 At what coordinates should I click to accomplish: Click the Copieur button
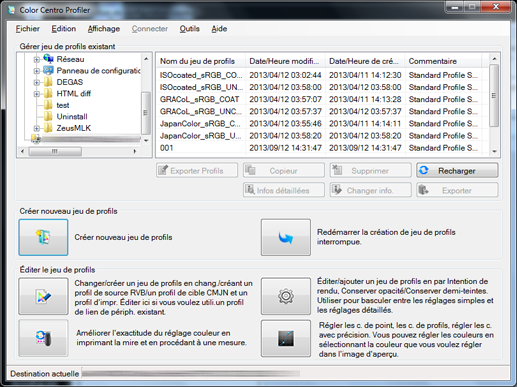click(x=284, y=170)
